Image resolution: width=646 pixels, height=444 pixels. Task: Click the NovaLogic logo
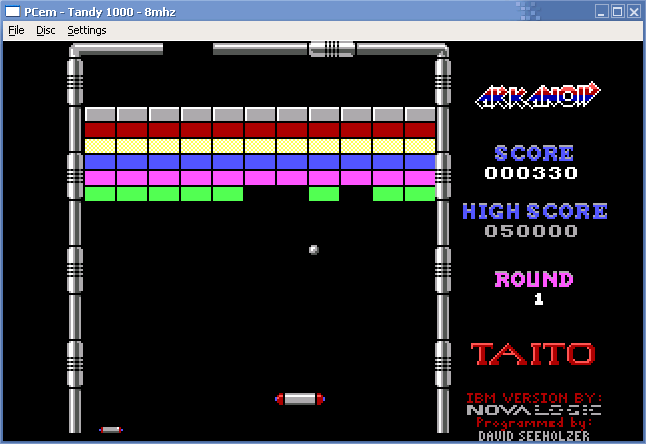tap(533, 410)
